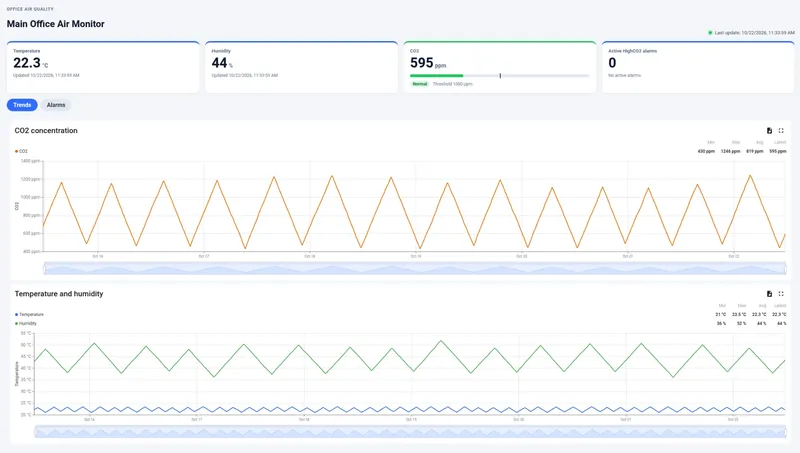Click the green last-update status dot
The height and width of the screenshot is (453, 800).
(710, 33)
